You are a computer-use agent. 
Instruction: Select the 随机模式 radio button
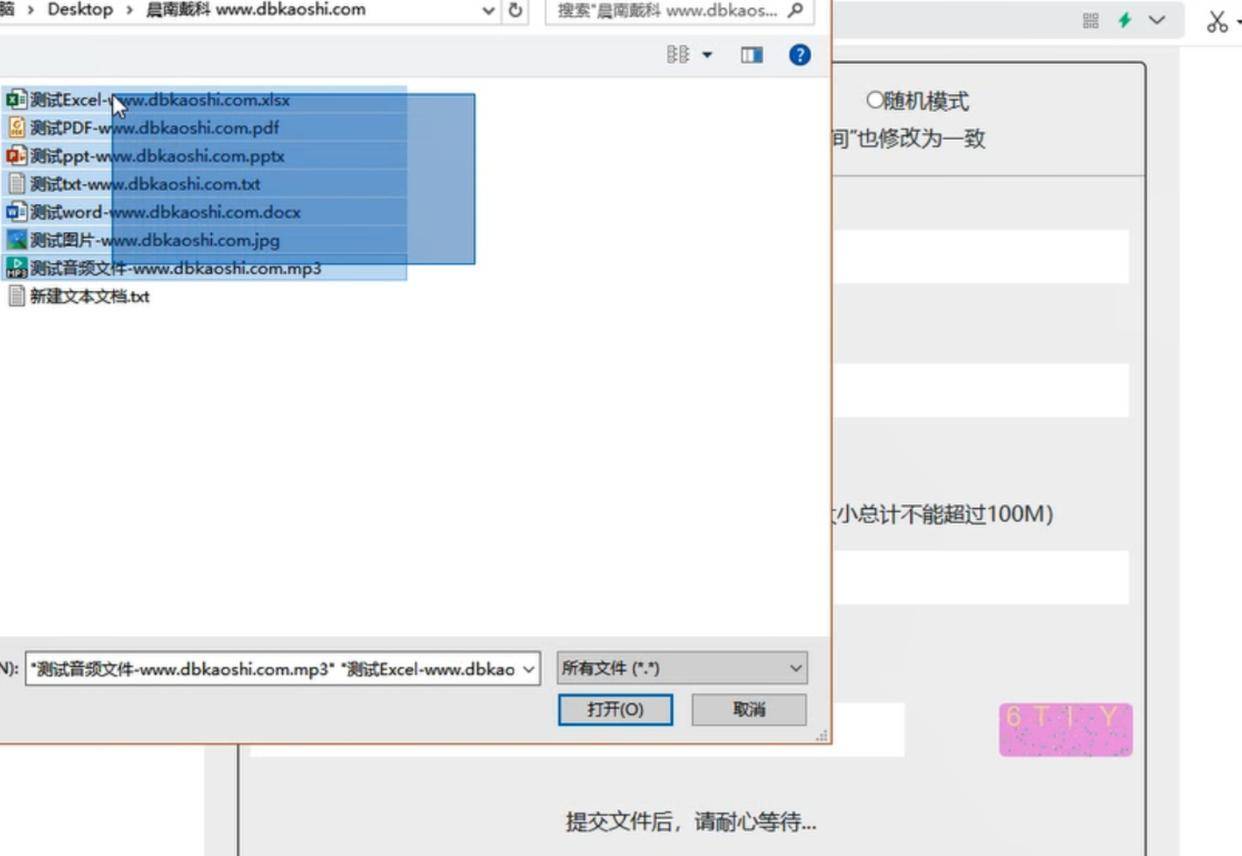[875, 101]
